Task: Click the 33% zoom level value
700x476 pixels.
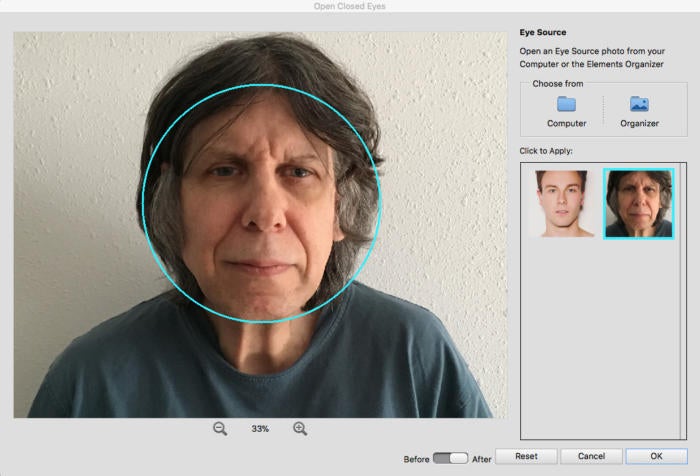Action: pyautogui.click(x=260, y=429)
